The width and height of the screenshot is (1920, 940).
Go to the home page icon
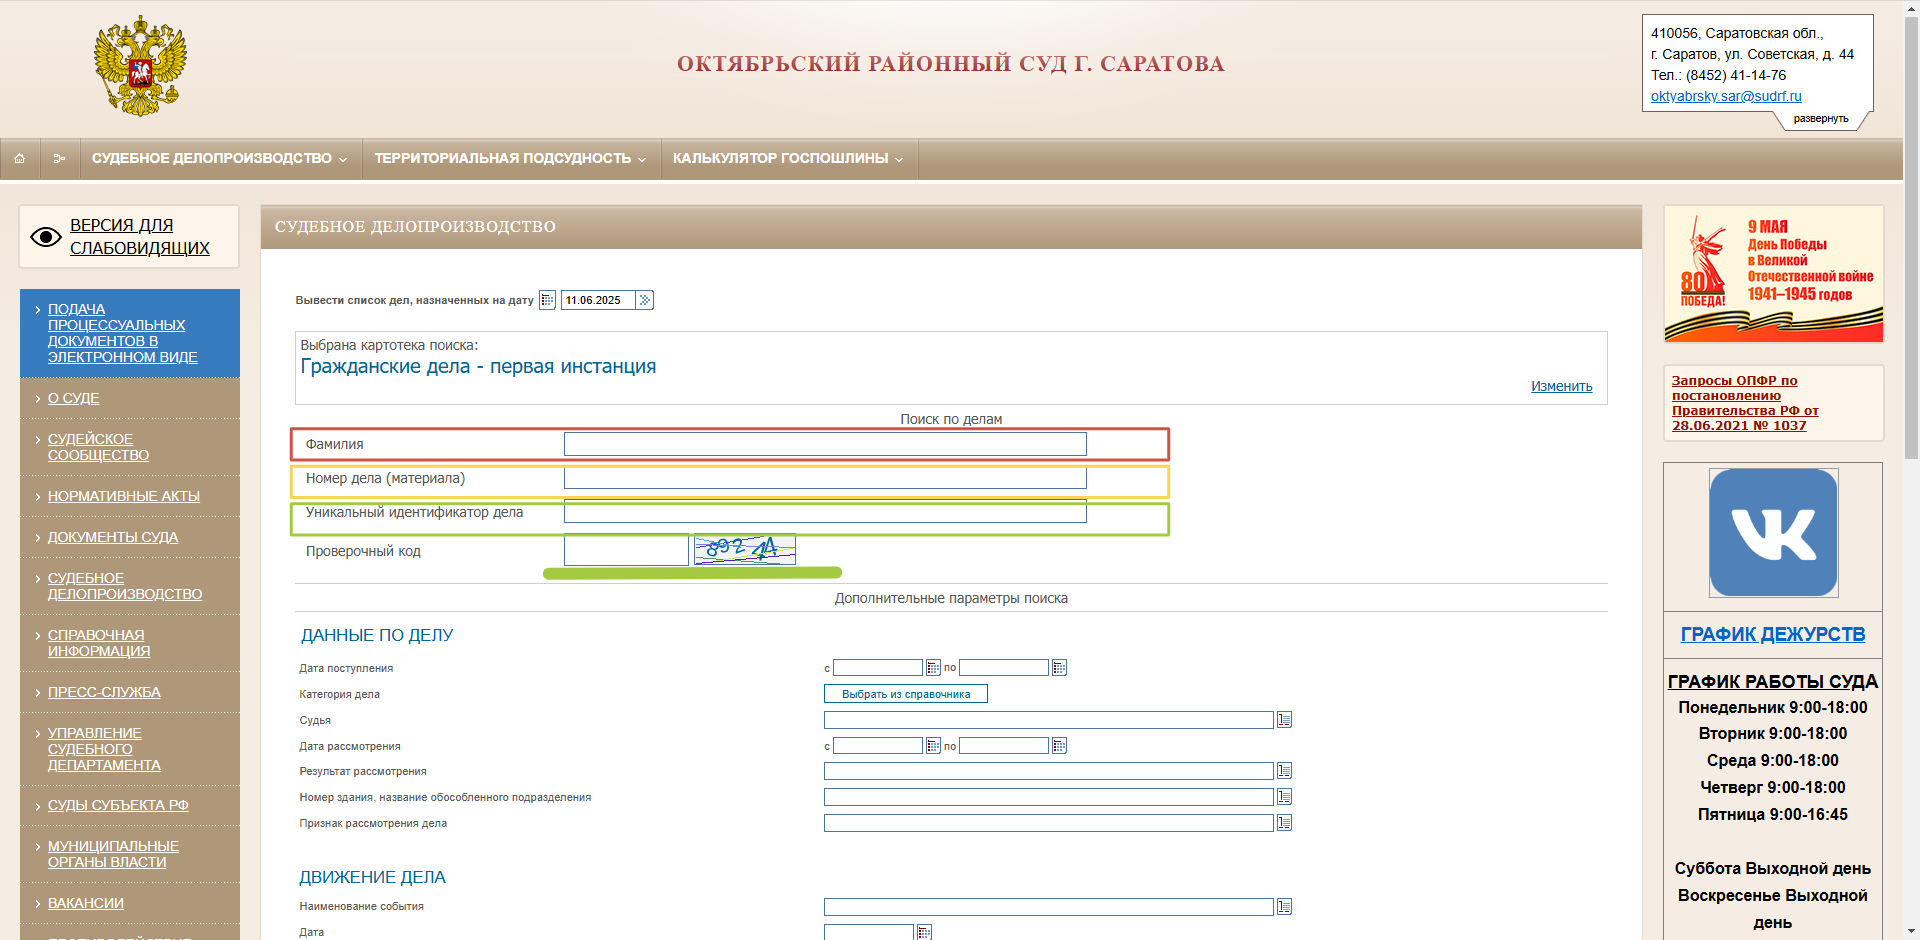19,159
